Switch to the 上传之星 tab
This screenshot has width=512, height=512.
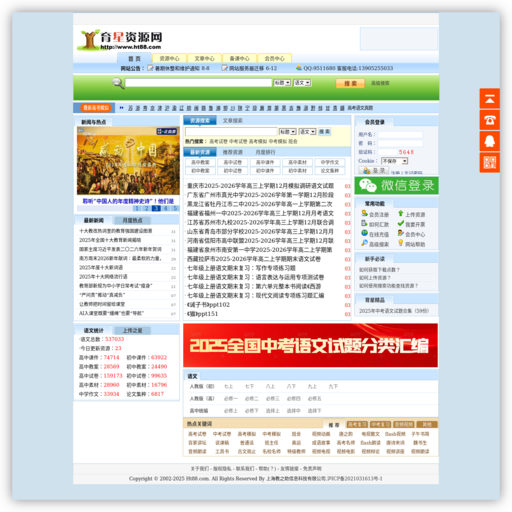[132, 330]
